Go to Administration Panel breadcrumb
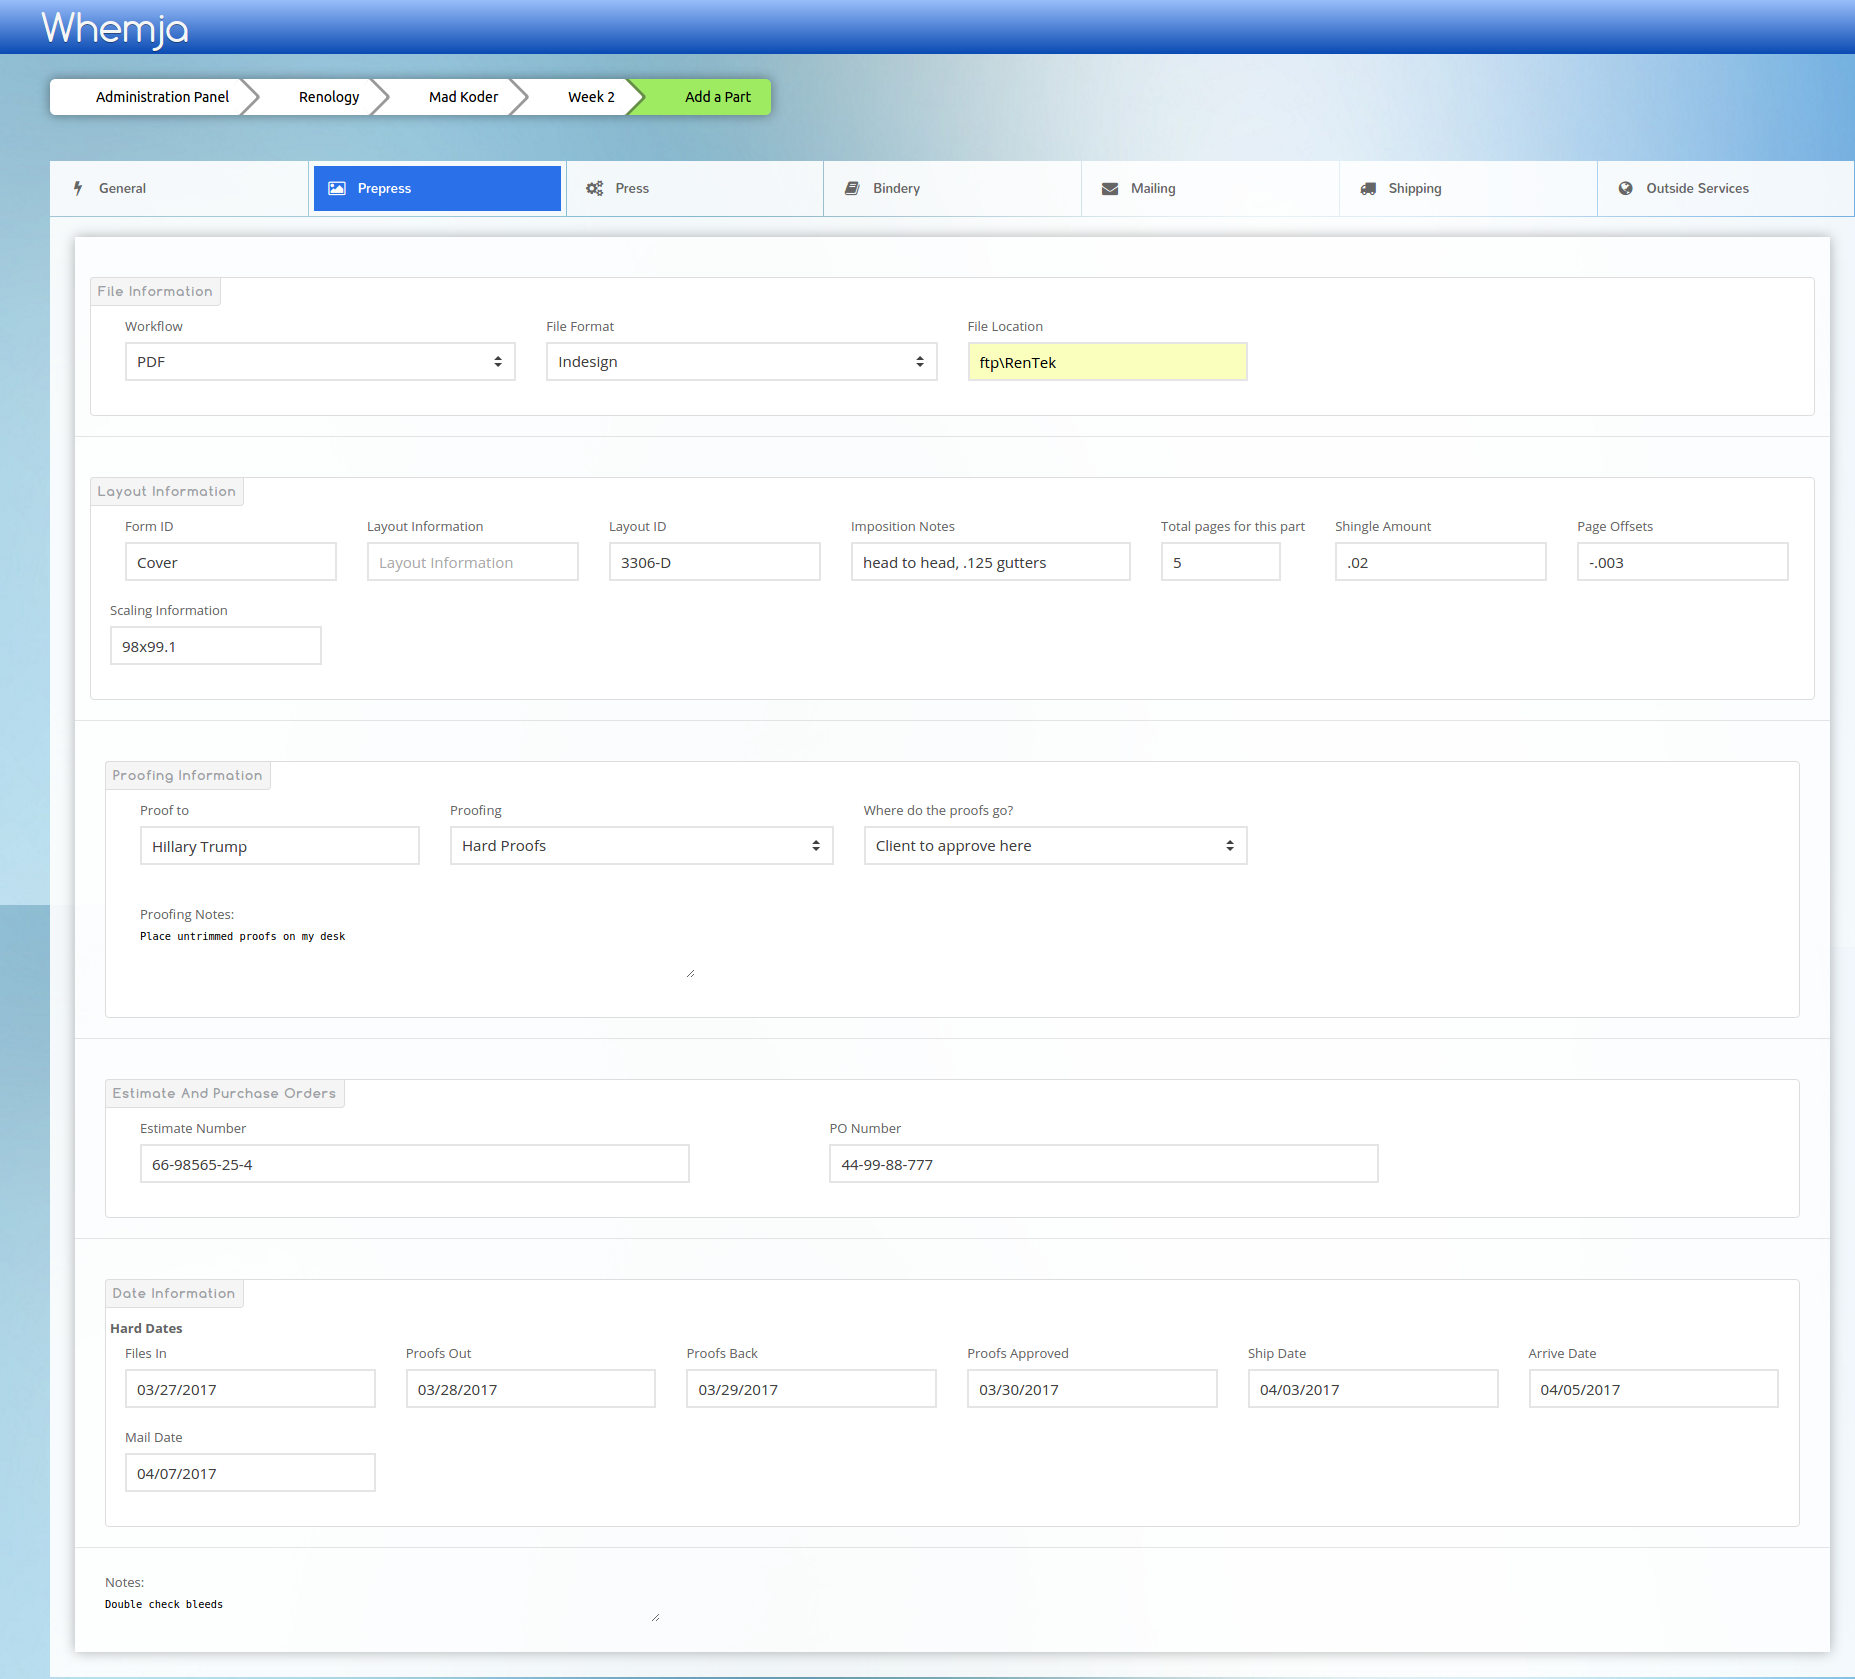Image resolution: width=1855 pixels, height=1679 pixels. tap(162, 97)
